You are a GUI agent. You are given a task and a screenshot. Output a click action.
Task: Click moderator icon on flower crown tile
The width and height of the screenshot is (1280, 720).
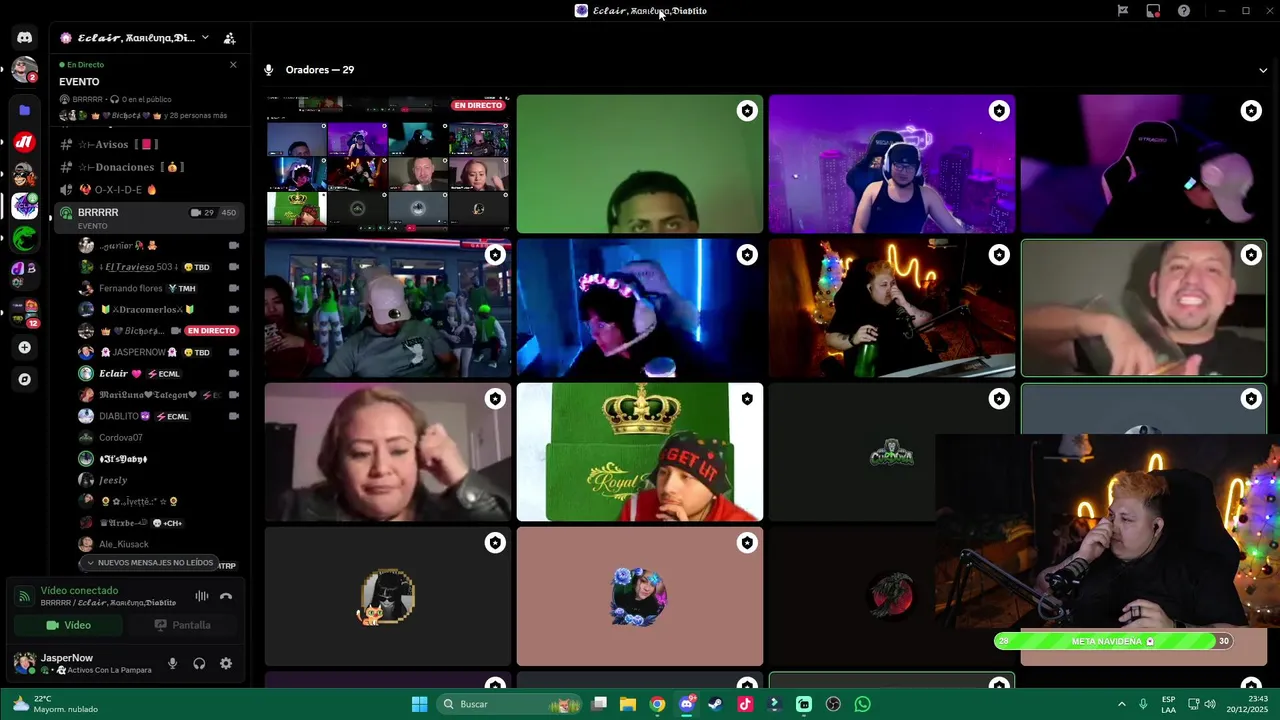[x=747, y=255]
